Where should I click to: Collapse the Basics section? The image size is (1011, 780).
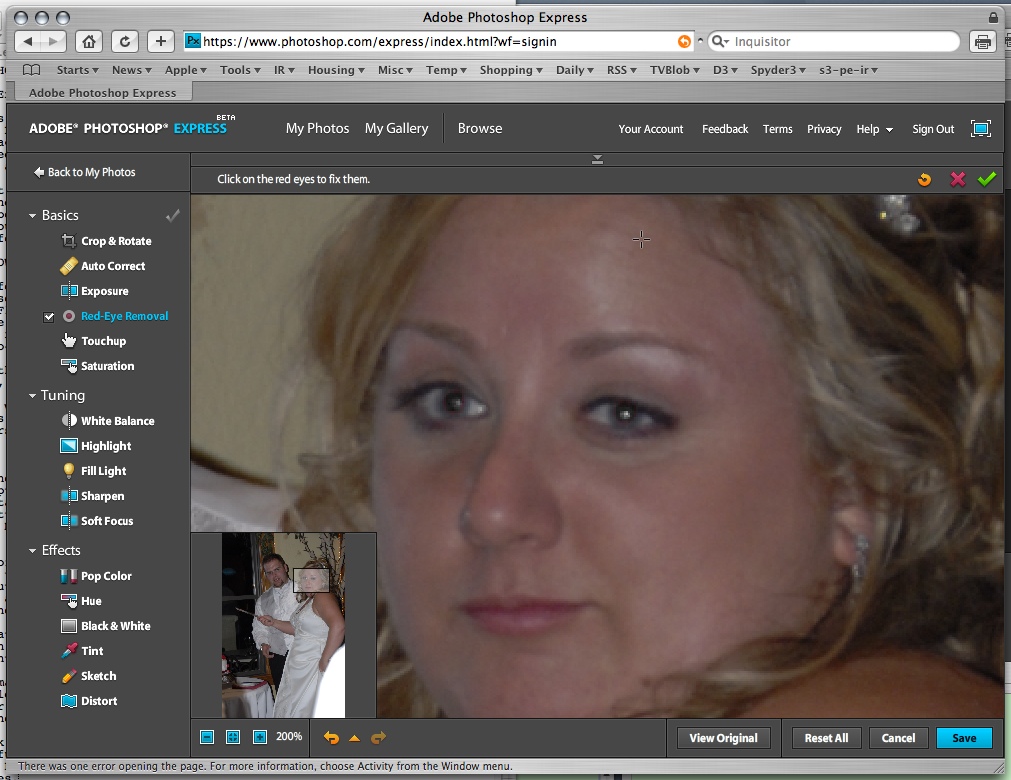click(x=33, y=216)
